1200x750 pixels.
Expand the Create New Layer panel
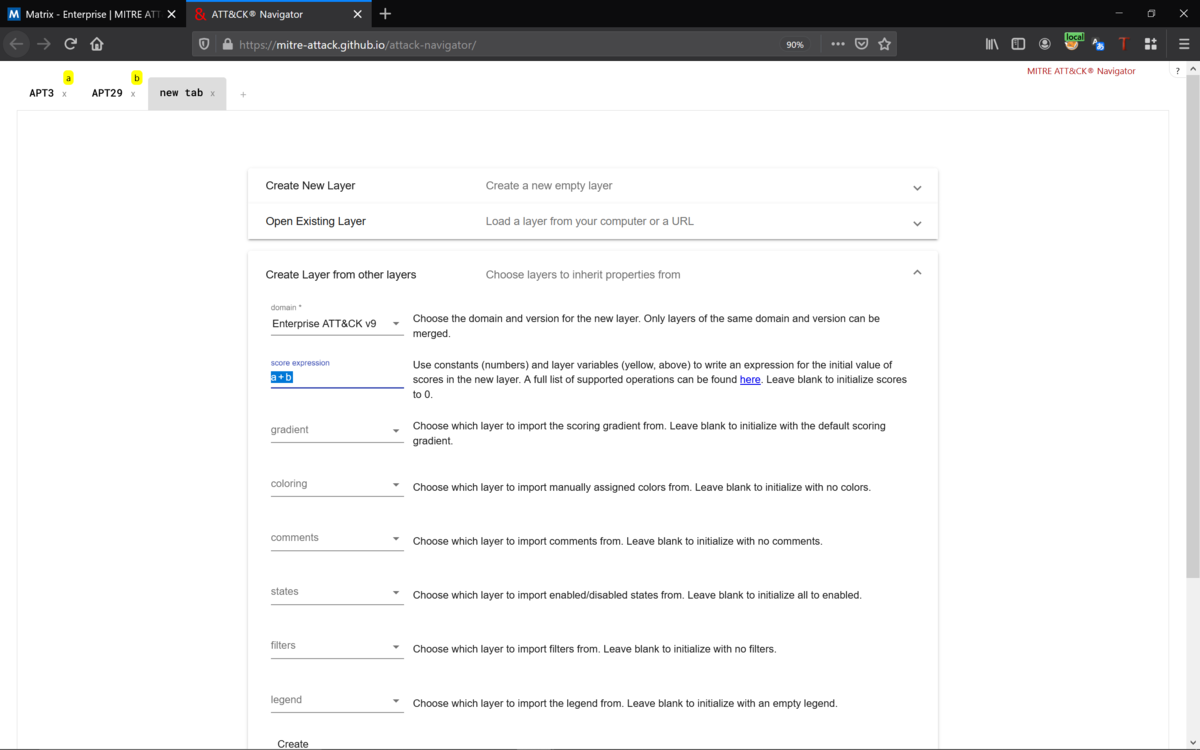[x=593, y=186]
